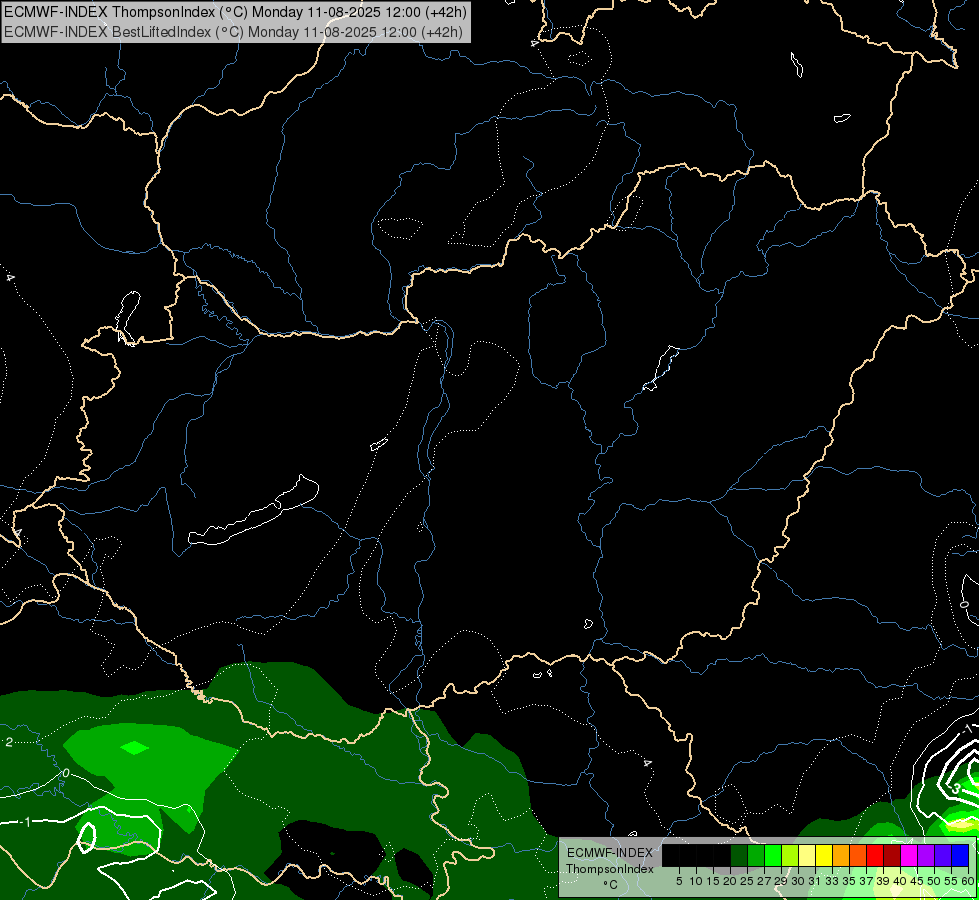This screenshot has width=979, height=900.
Task: Click the legend label 'ECMWF-INDEX'
Action: click(610, 853)
